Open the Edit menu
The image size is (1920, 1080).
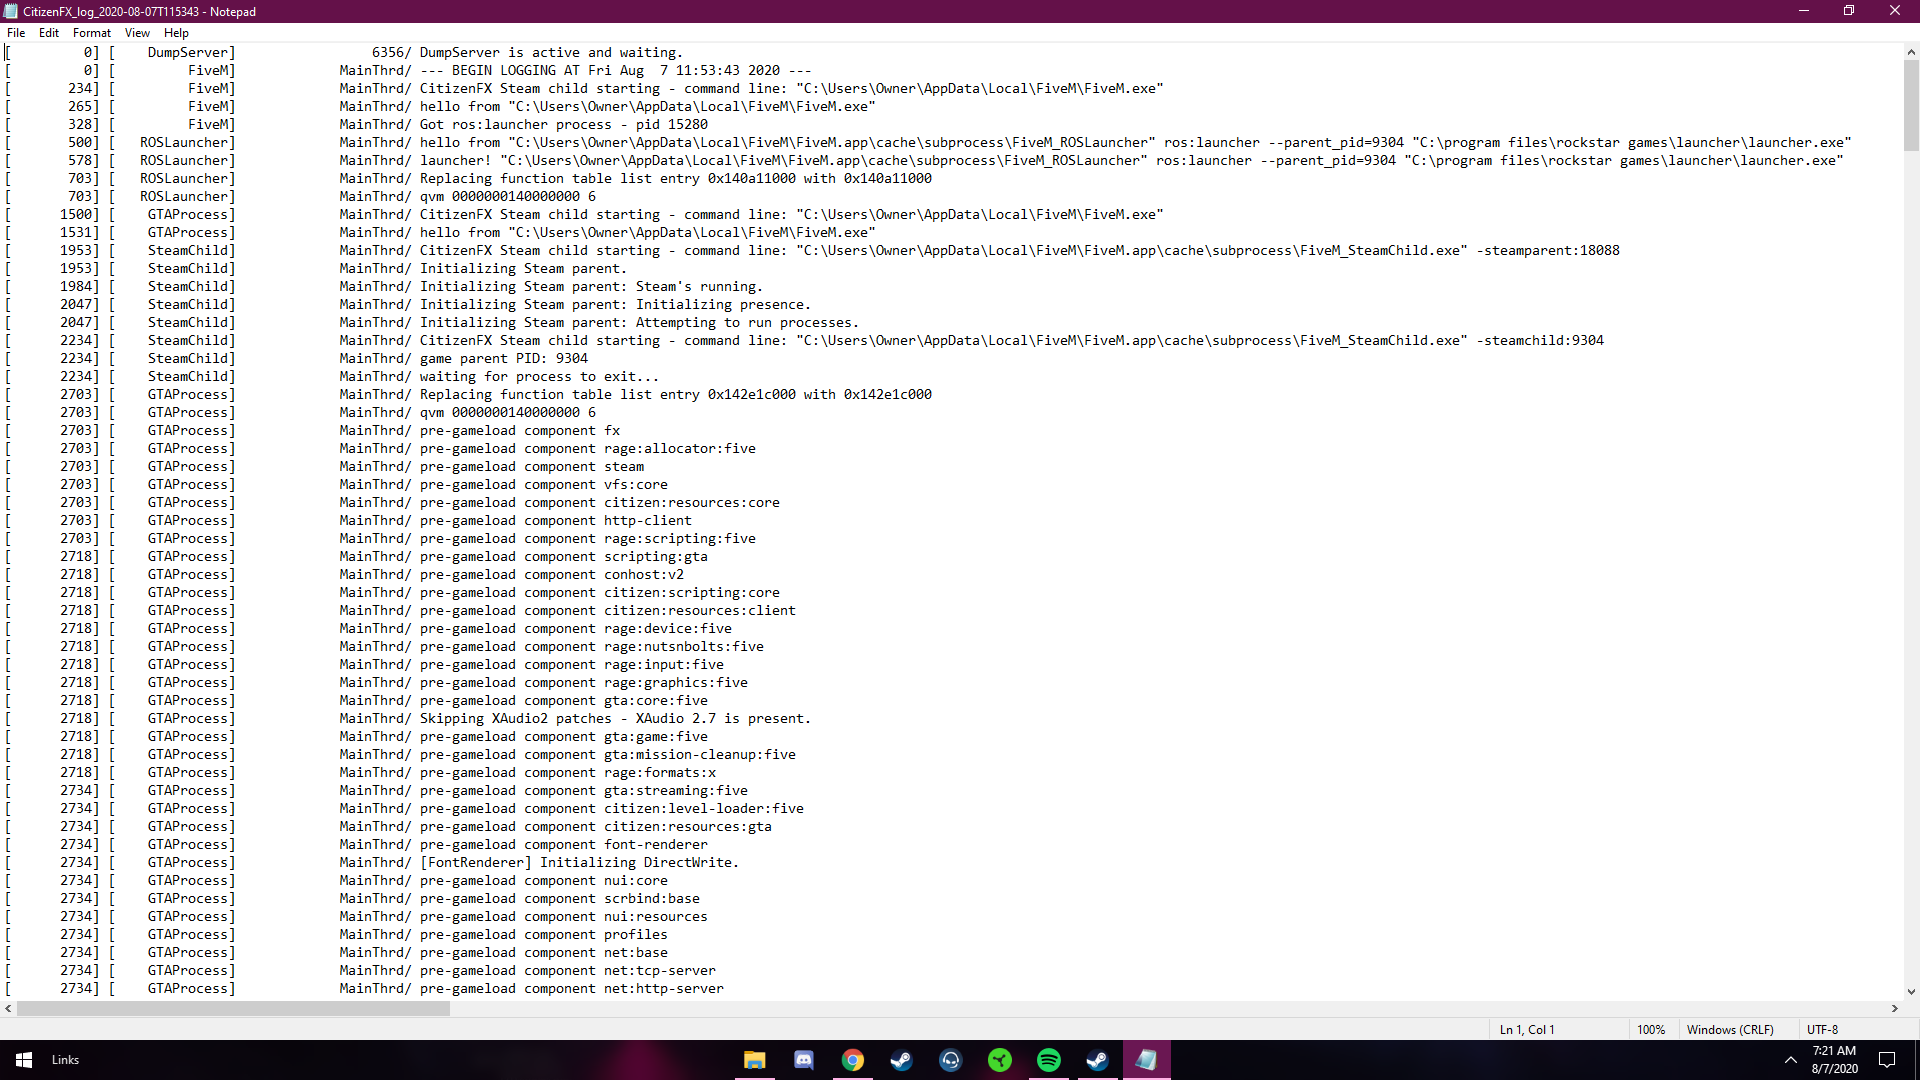[x=49, y=33]
